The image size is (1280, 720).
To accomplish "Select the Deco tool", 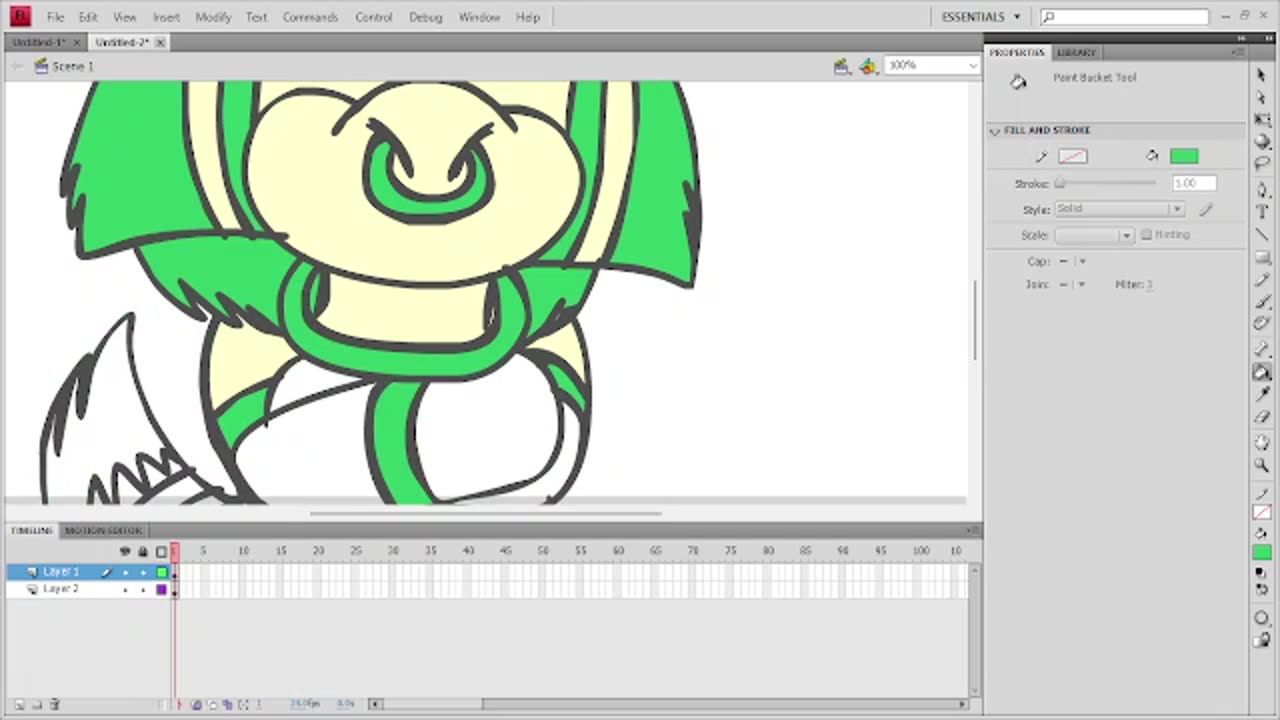I will [x=1261, y=323].
